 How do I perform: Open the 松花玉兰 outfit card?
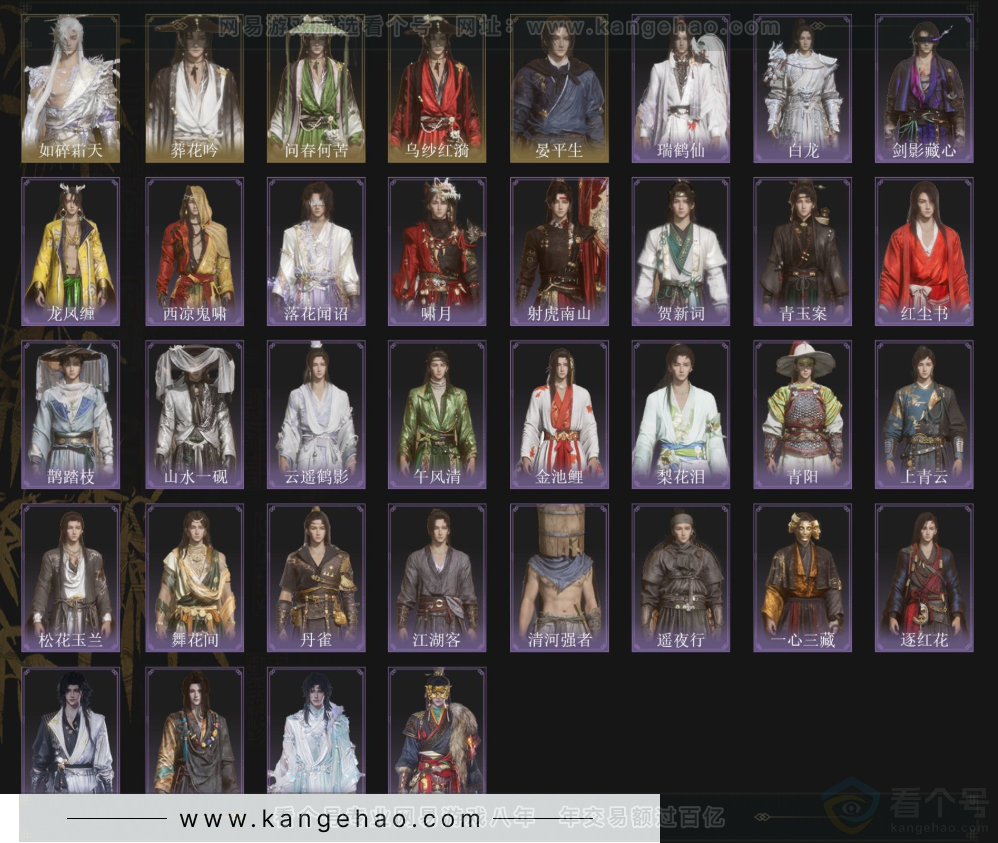coord(71,577)
